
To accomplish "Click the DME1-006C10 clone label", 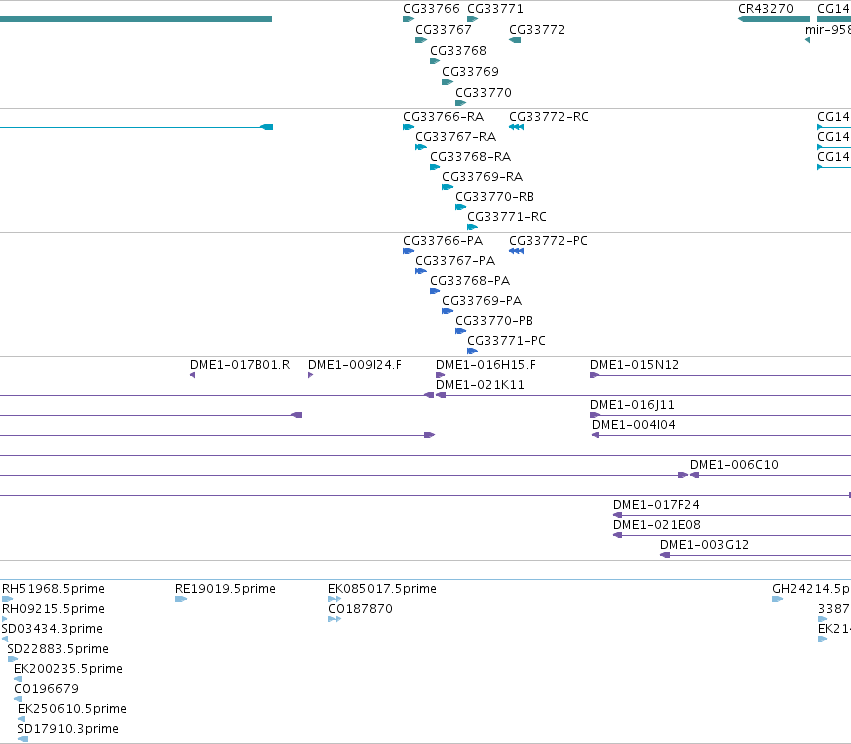I will (734, 465).
